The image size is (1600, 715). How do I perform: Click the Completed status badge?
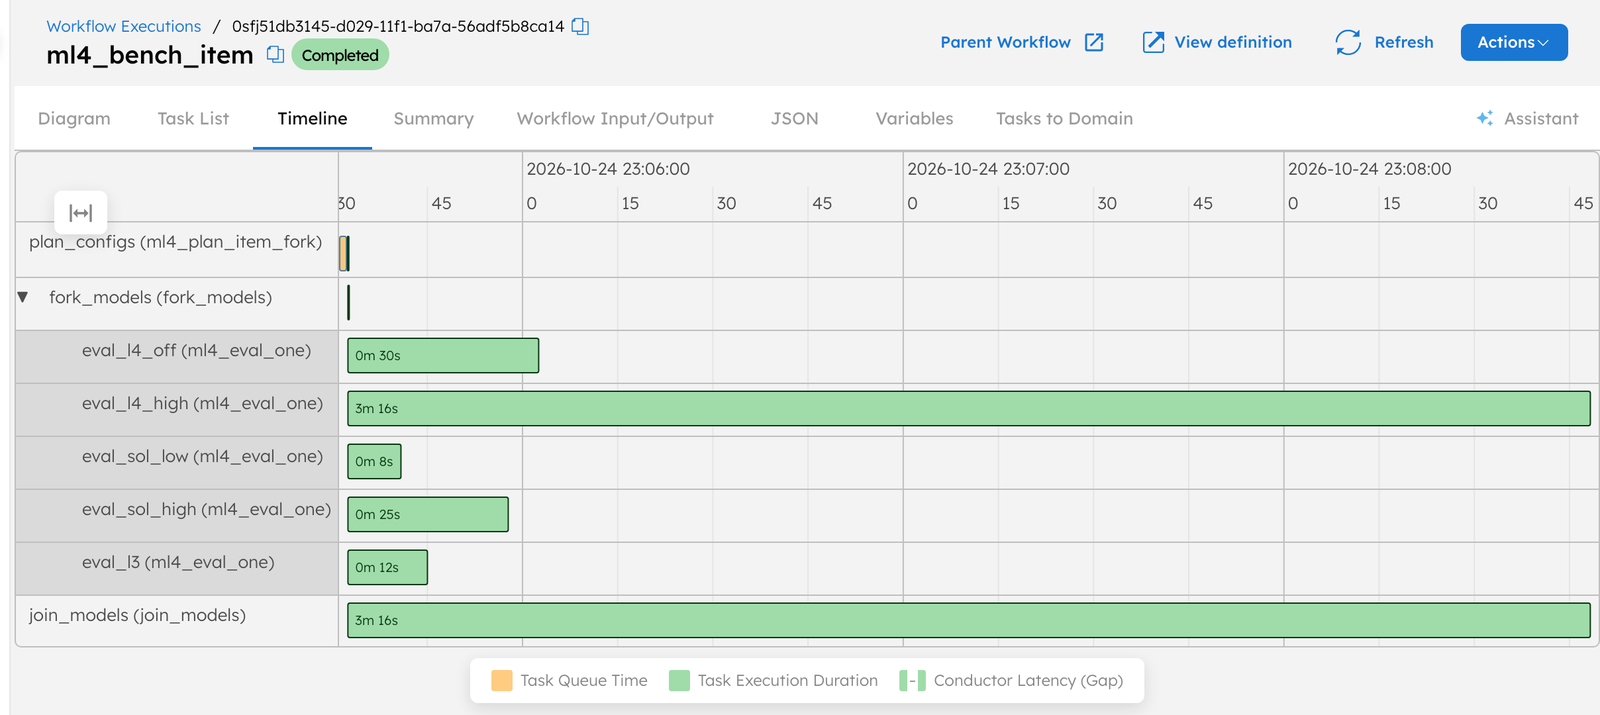point(340,55)
